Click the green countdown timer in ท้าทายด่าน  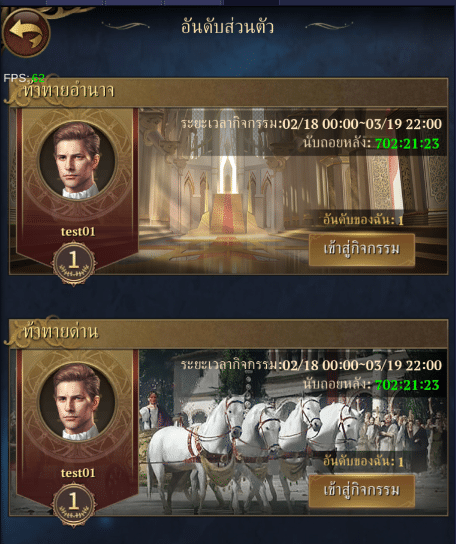tap(407, 385)
